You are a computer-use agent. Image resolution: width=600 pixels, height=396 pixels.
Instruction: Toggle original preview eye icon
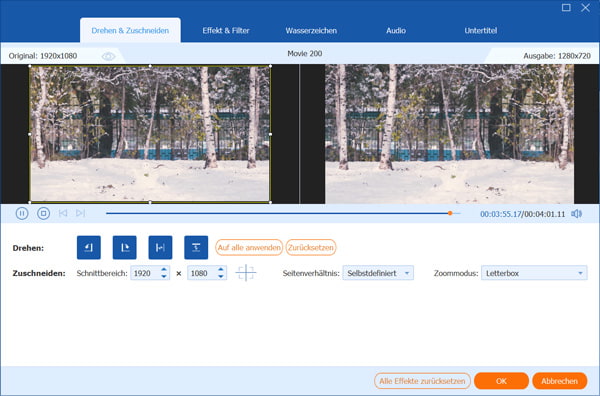point(108,56)
